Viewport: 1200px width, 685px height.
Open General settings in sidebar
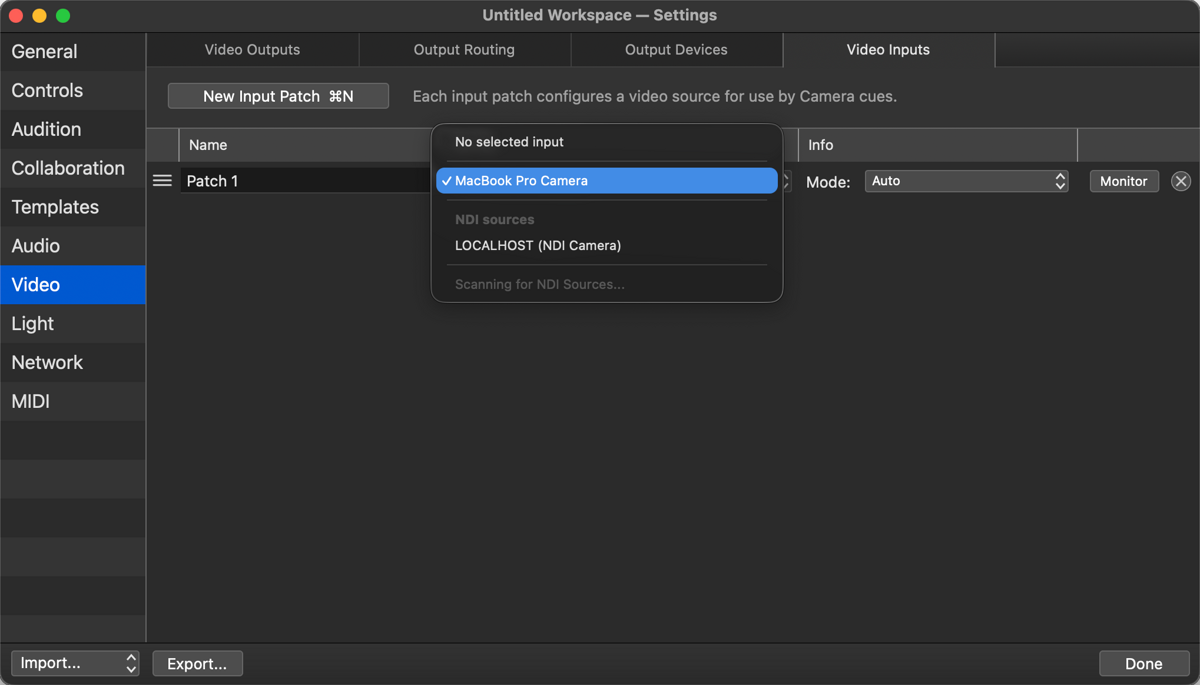[x=73, y=51]
